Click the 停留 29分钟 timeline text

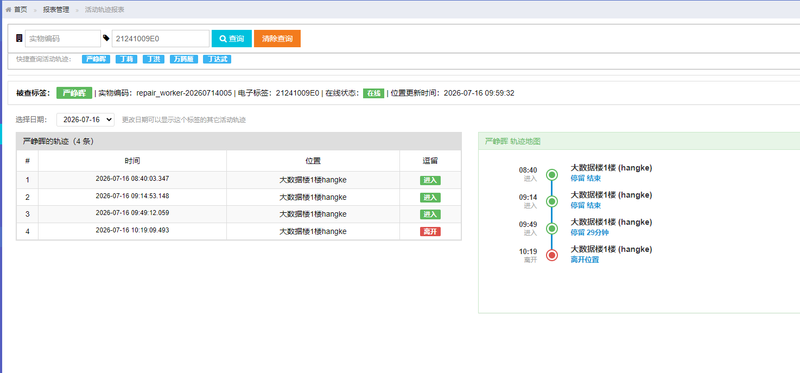click(589, 233)
